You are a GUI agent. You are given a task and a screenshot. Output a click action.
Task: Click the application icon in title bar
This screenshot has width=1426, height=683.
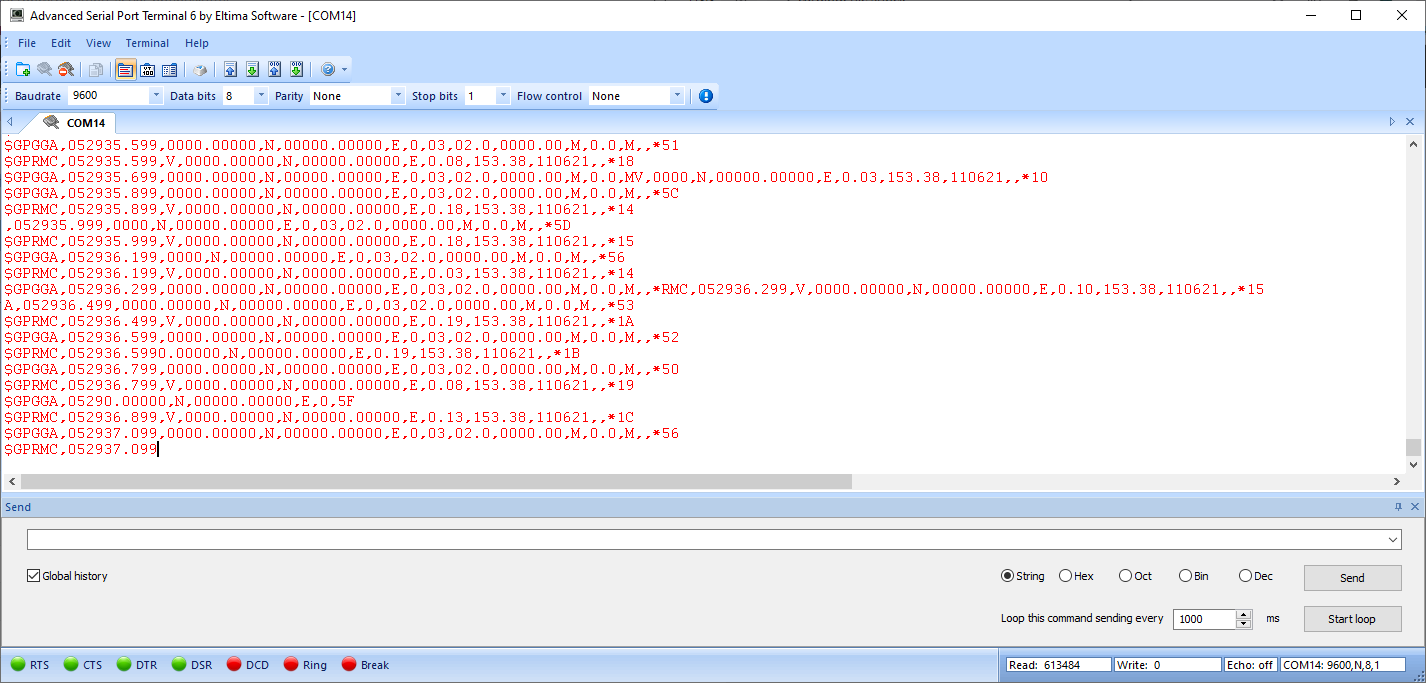(x=16, y=15)
